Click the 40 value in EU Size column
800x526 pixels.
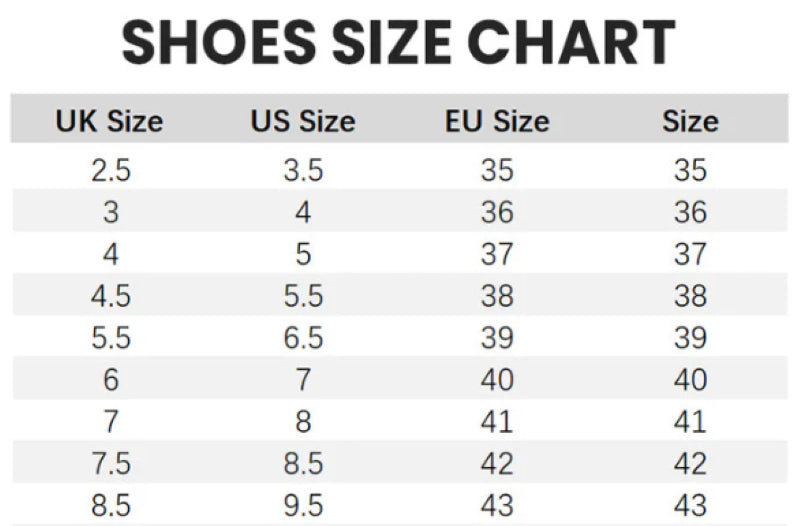(497, 380)
